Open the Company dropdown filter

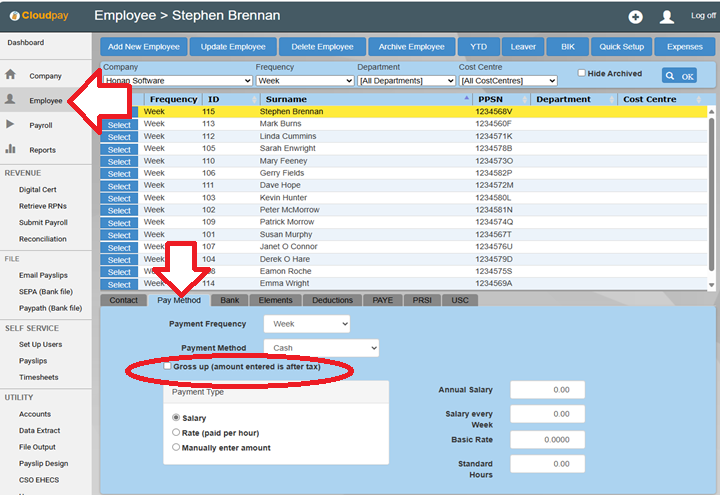(x=175, y=81)
